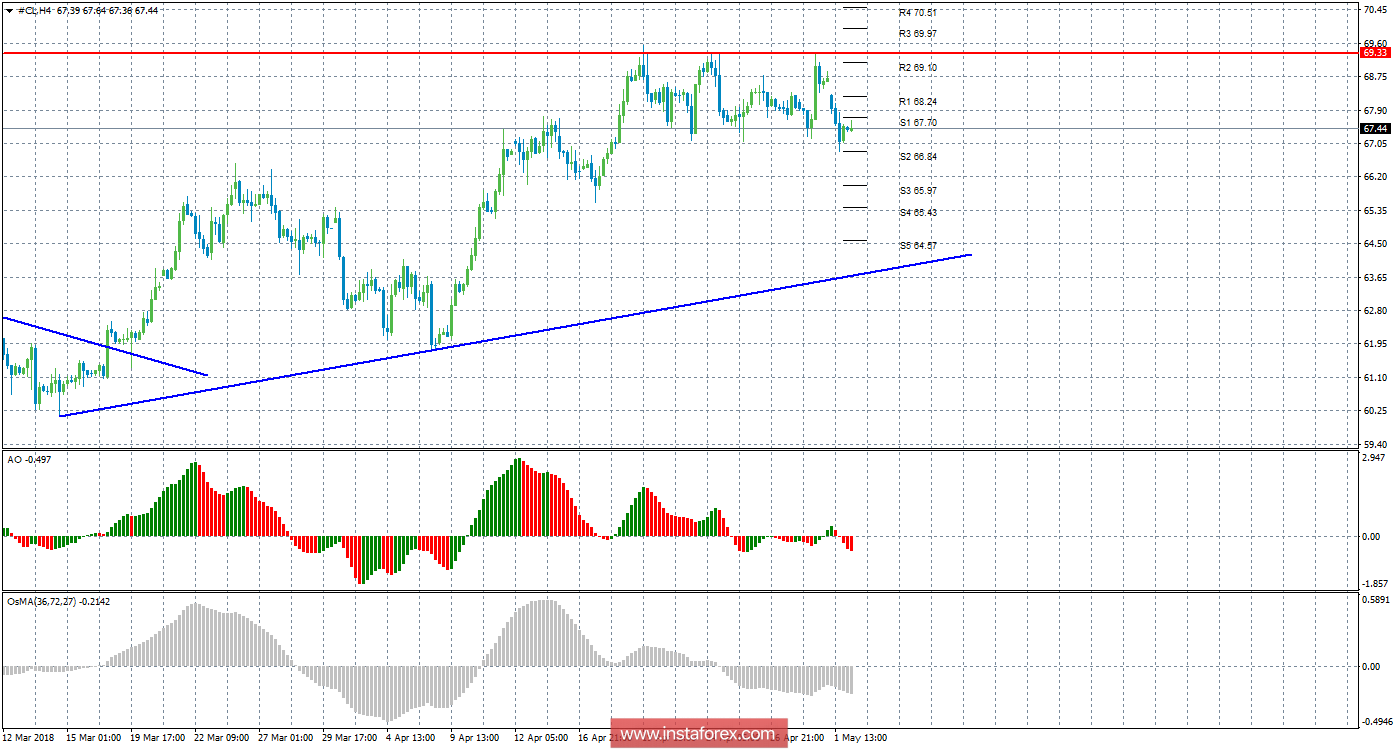This screenshot has width=1398, height=749.
Task: Click 62.80 on the price axis
Action: coord(1377,311)
